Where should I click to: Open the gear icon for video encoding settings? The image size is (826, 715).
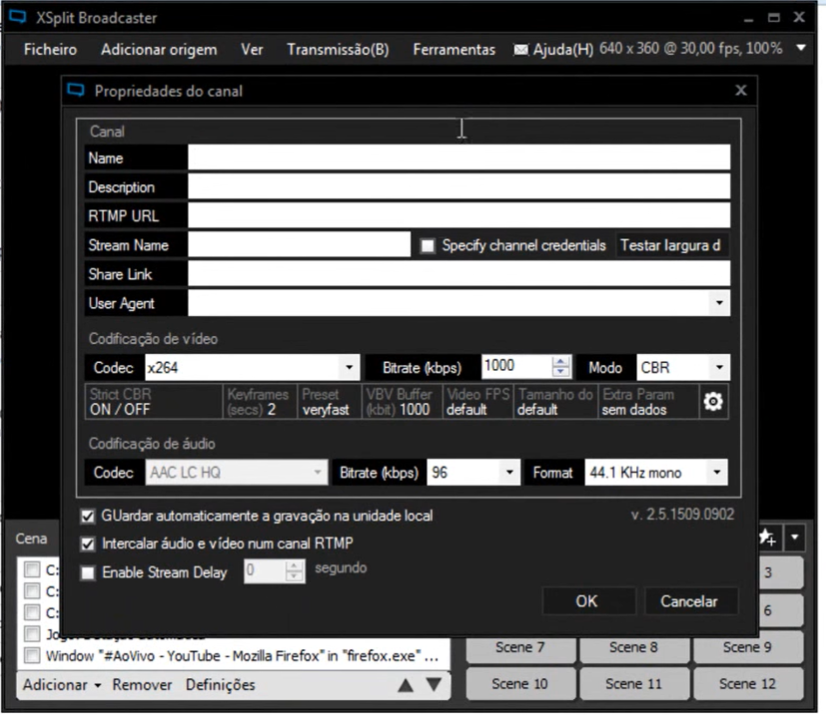[713, 402]
